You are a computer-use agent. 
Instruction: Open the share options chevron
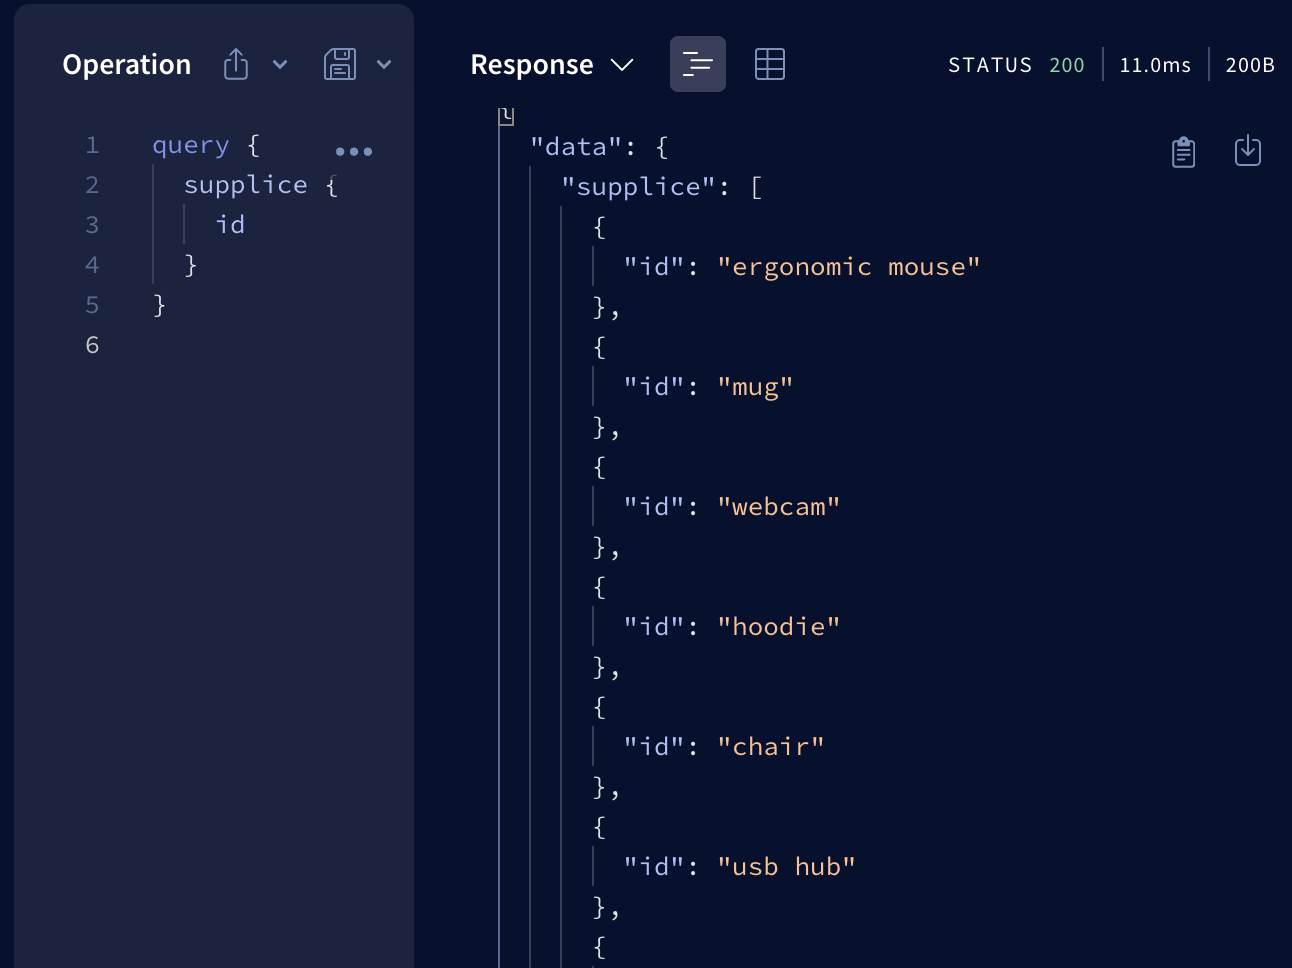point(280,65)
